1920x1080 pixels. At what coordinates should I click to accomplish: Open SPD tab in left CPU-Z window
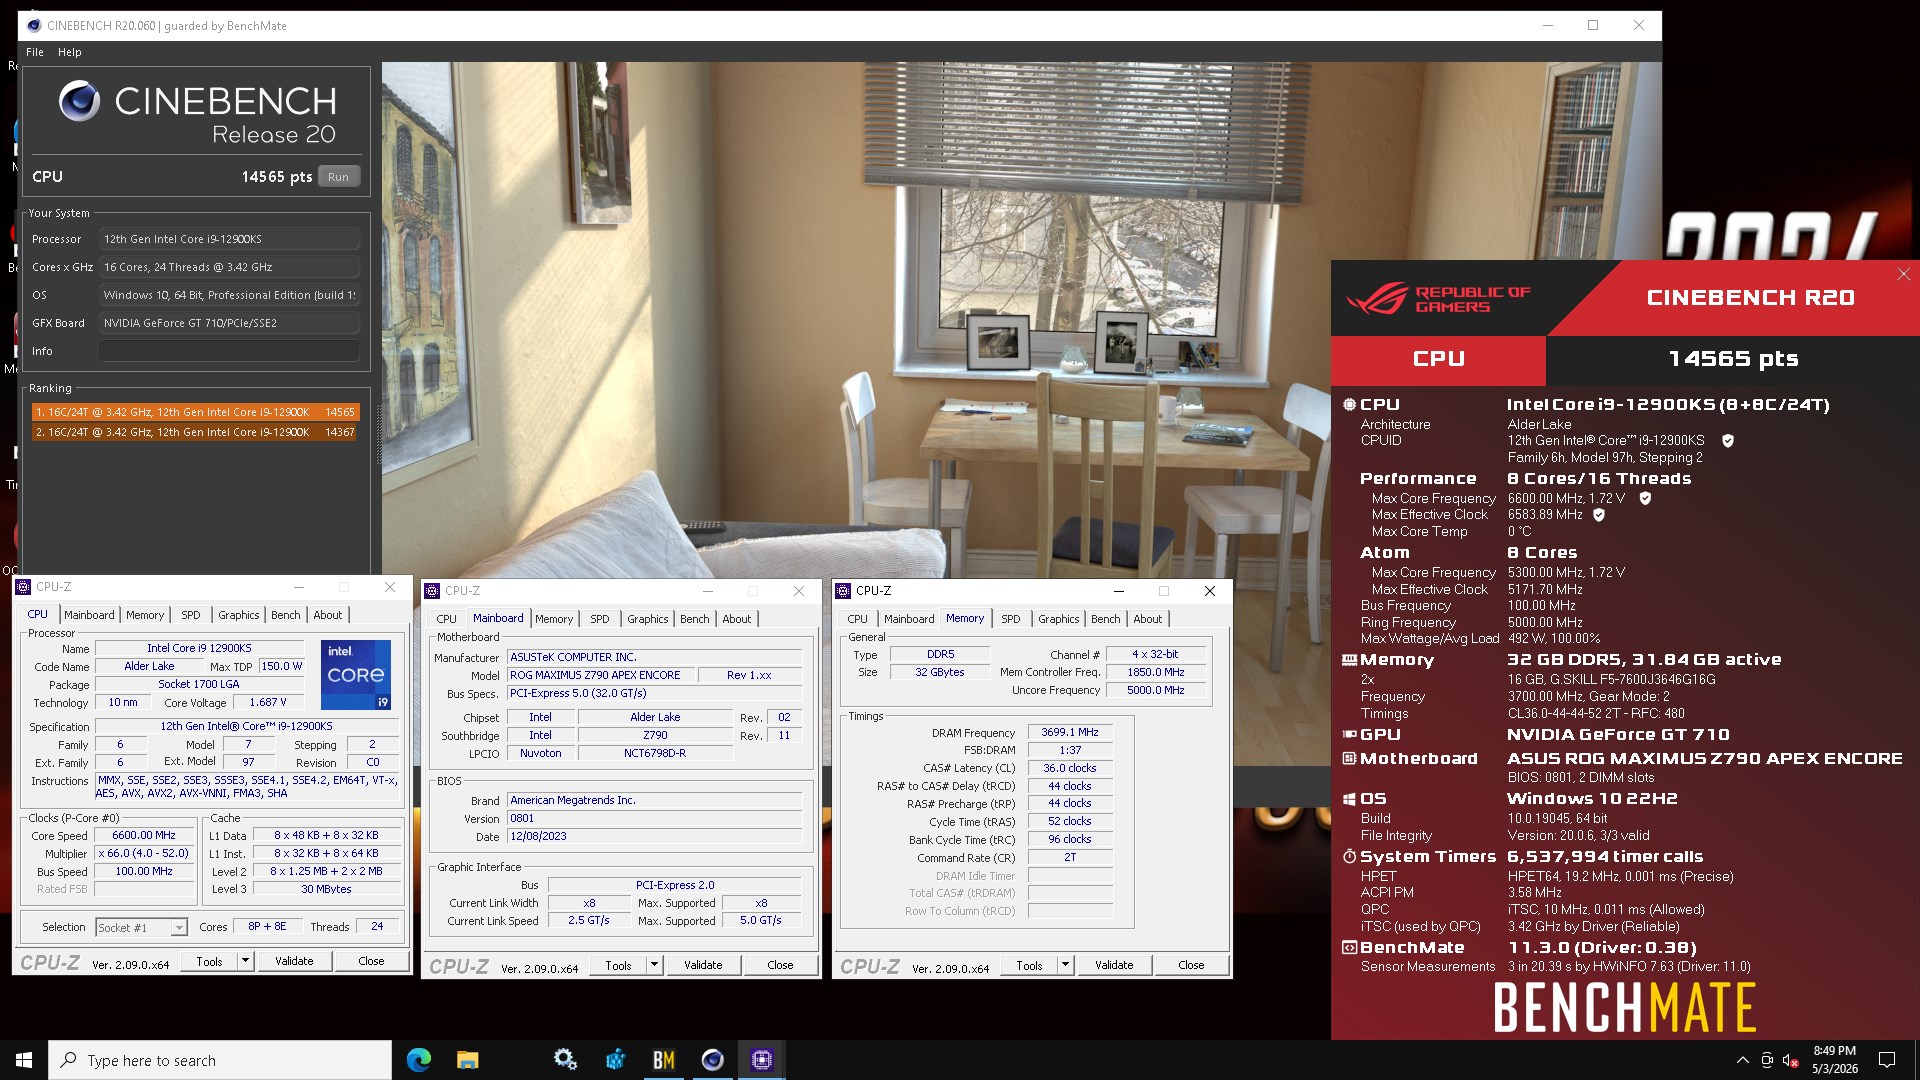point(191,615)
